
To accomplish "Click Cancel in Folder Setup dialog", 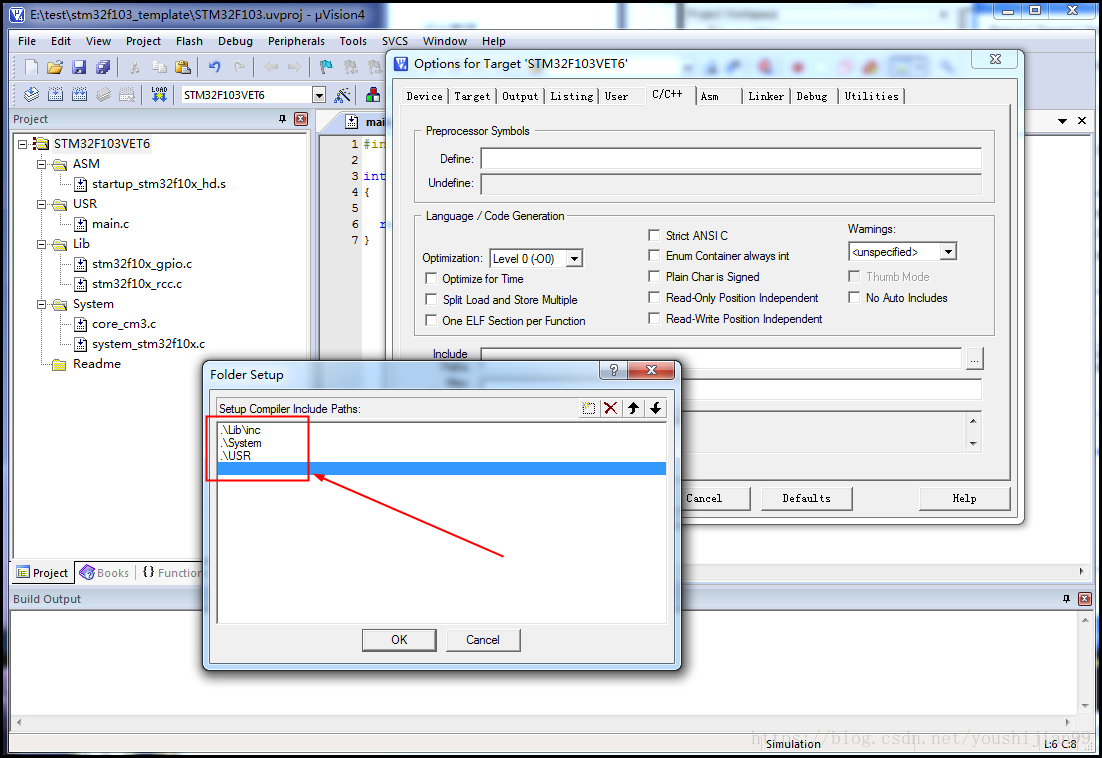I will point(483,640).
